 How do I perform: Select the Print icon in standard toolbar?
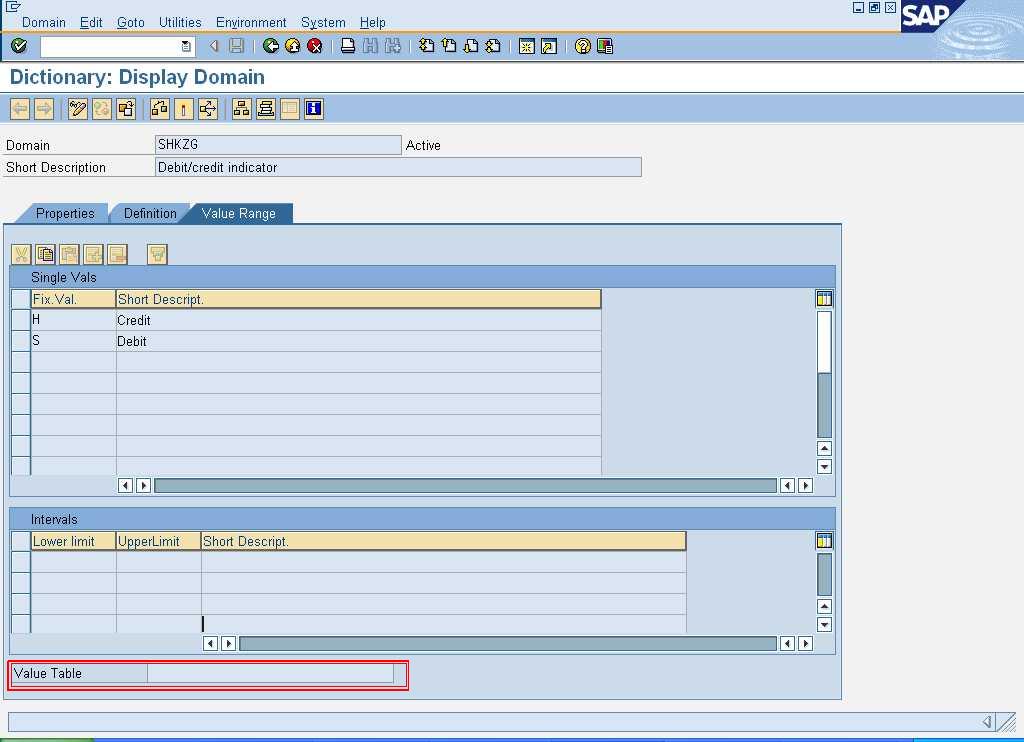[x=347, y=45]
